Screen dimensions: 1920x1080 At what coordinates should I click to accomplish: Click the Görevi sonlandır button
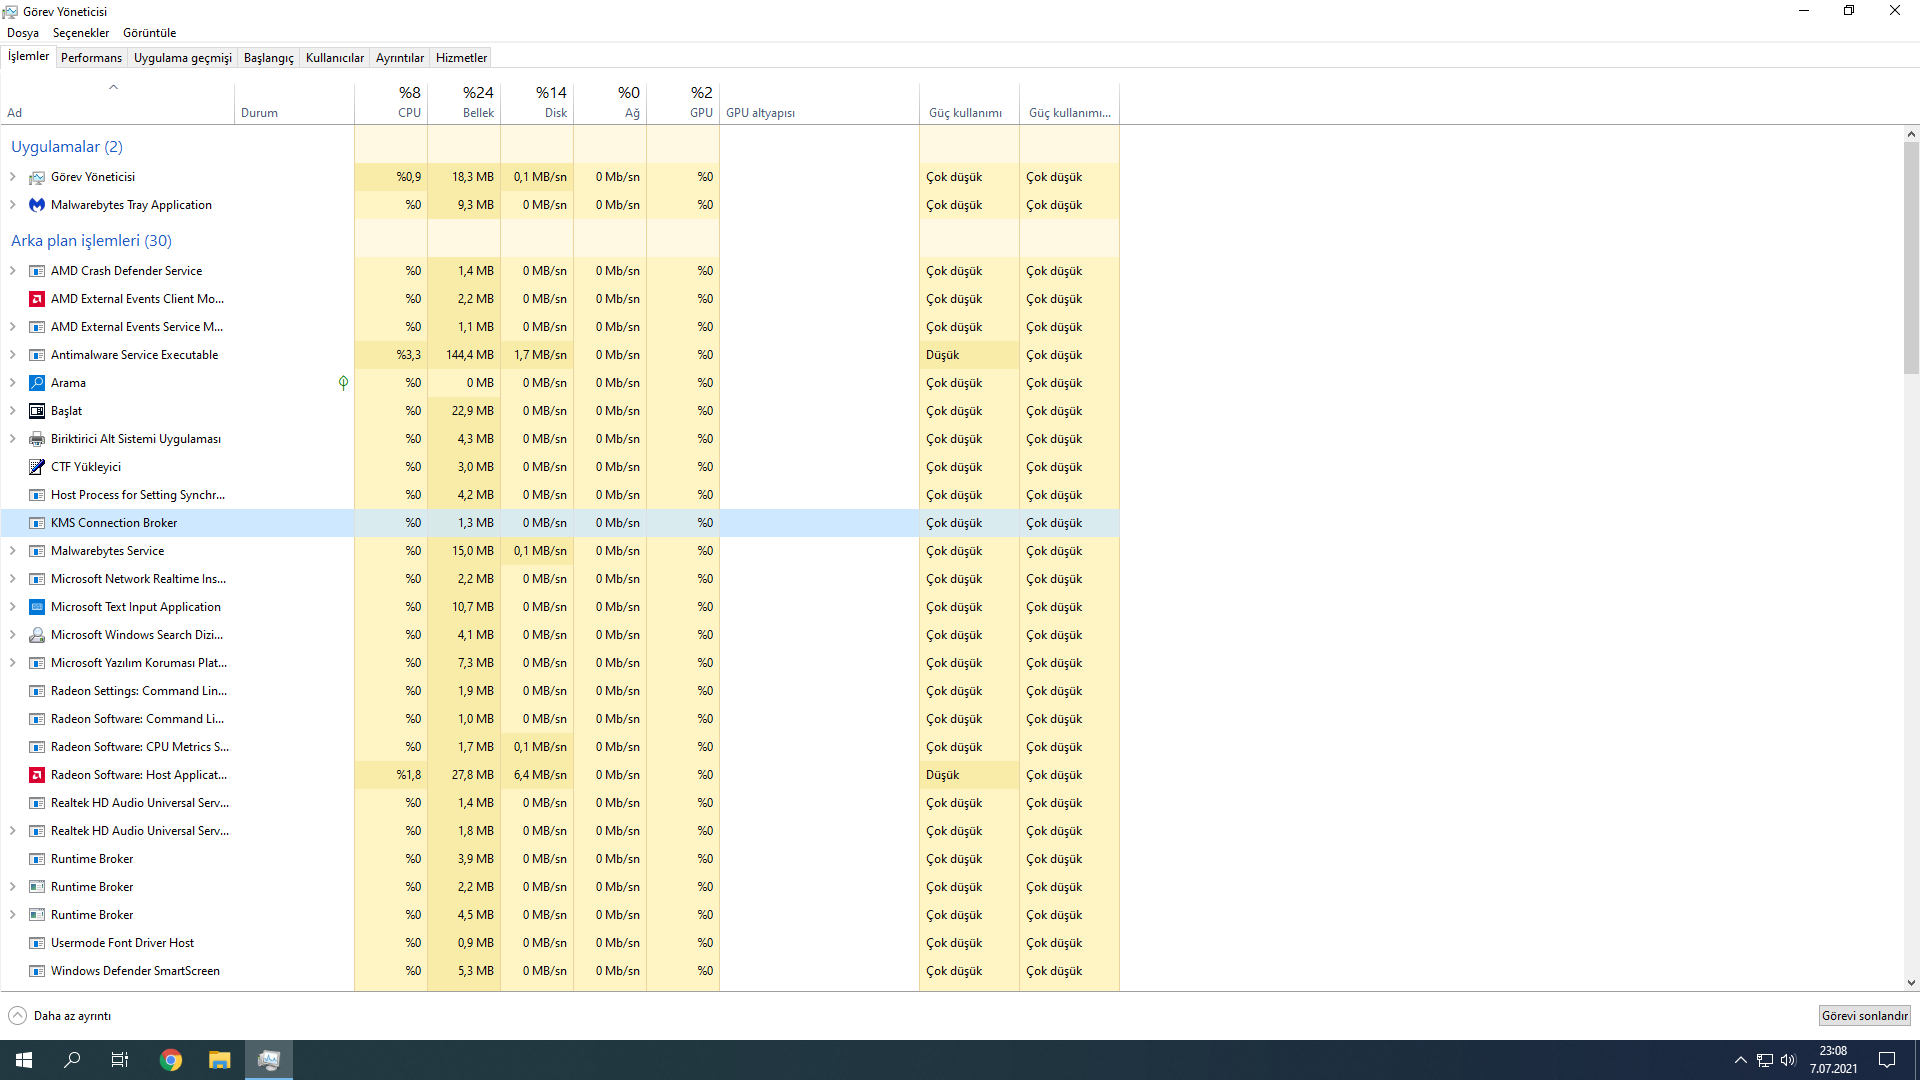[x=1864, y=1016]
